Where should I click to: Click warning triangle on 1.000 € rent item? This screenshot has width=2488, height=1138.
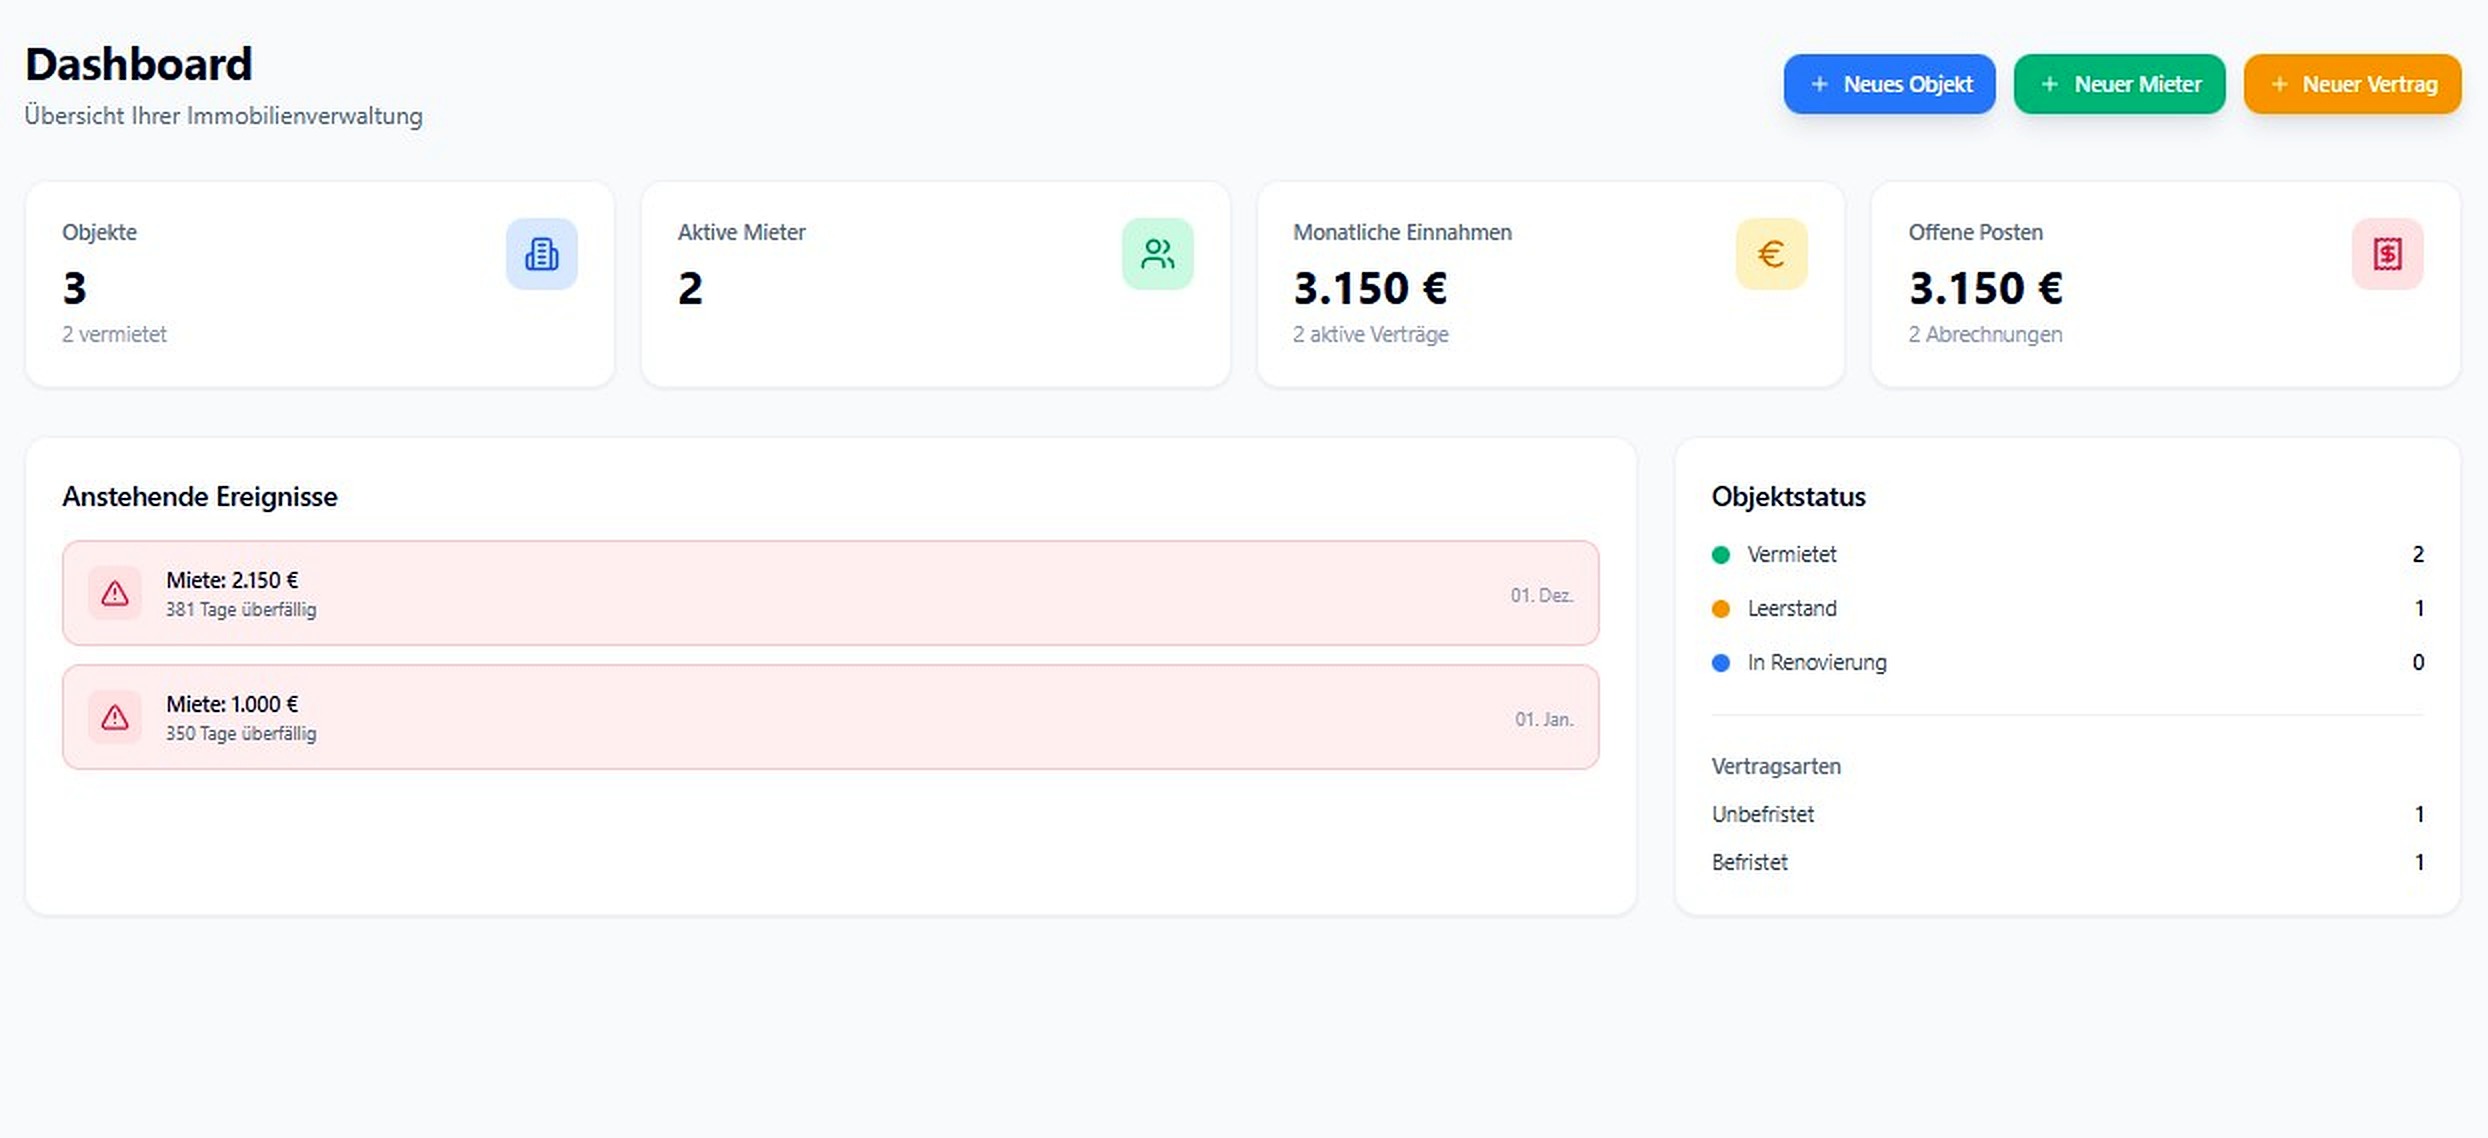(115, 718)
